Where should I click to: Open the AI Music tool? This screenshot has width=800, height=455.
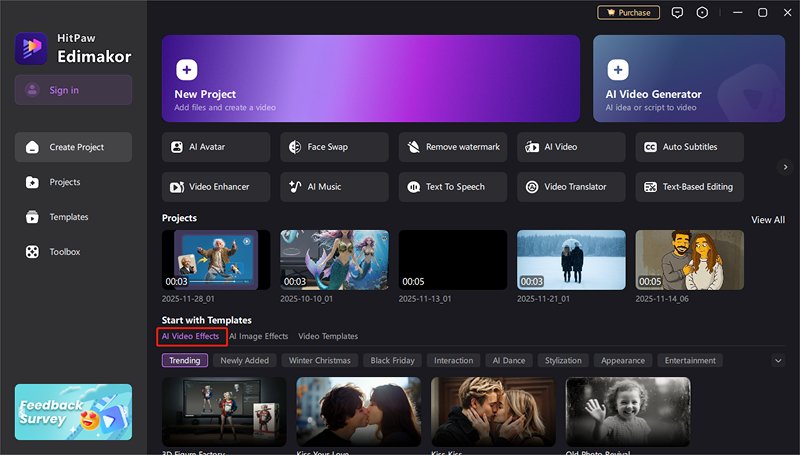[334, 187]
